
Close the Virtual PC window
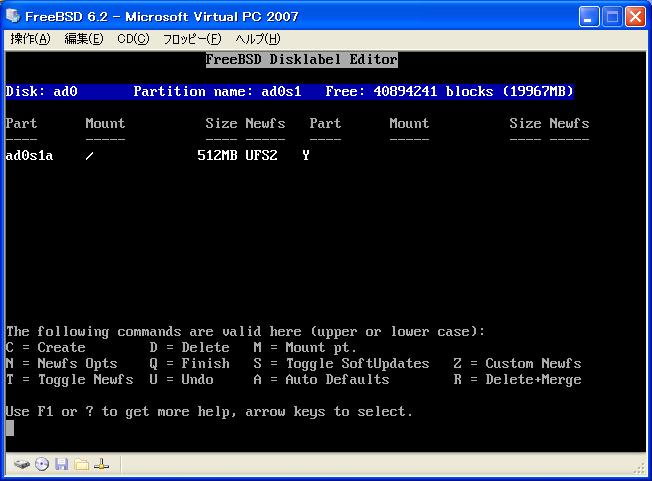(x=635, y=17)
